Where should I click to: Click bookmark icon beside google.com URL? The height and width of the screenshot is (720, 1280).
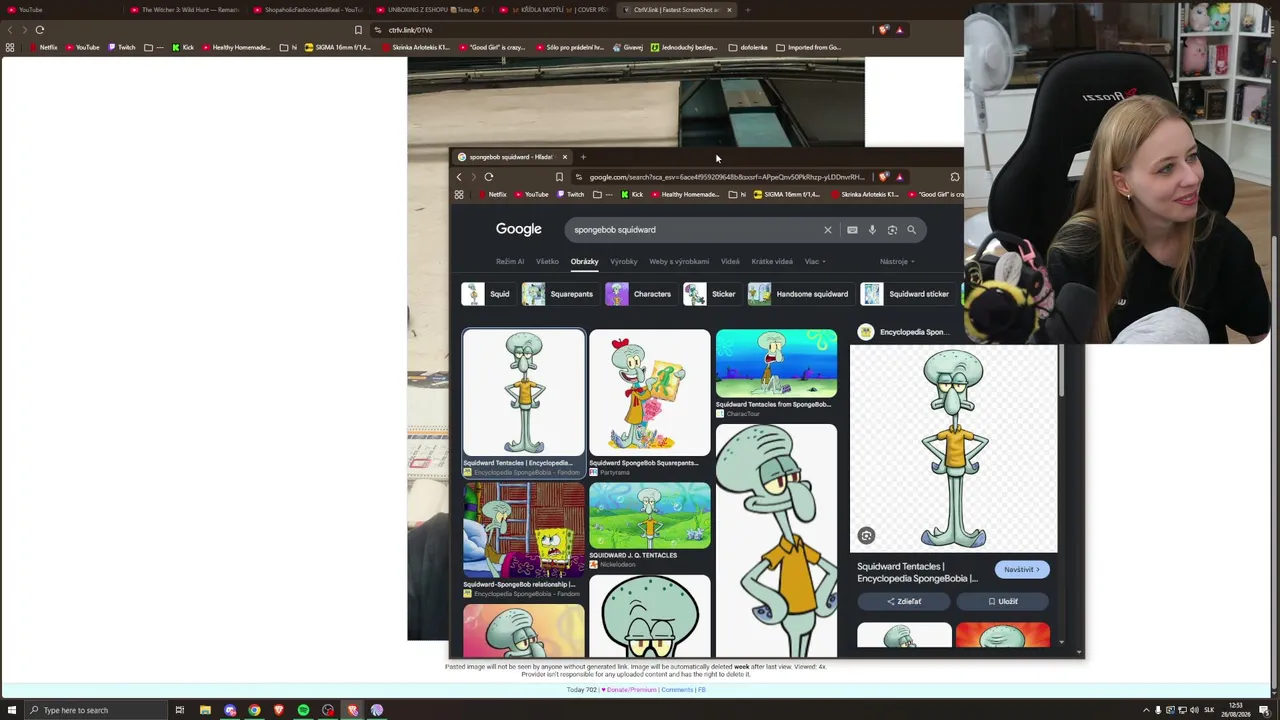[559, 177]
